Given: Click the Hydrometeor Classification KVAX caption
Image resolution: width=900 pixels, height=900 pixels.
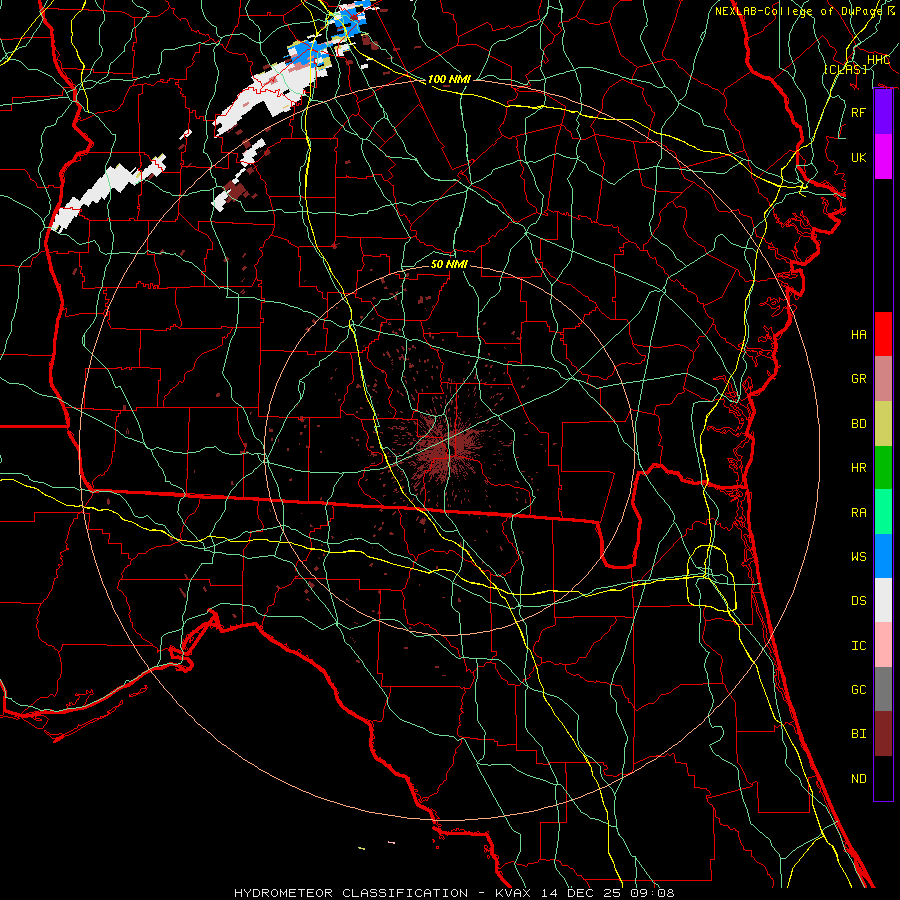Looking at the screenshot, I should [x=454, y=893].
